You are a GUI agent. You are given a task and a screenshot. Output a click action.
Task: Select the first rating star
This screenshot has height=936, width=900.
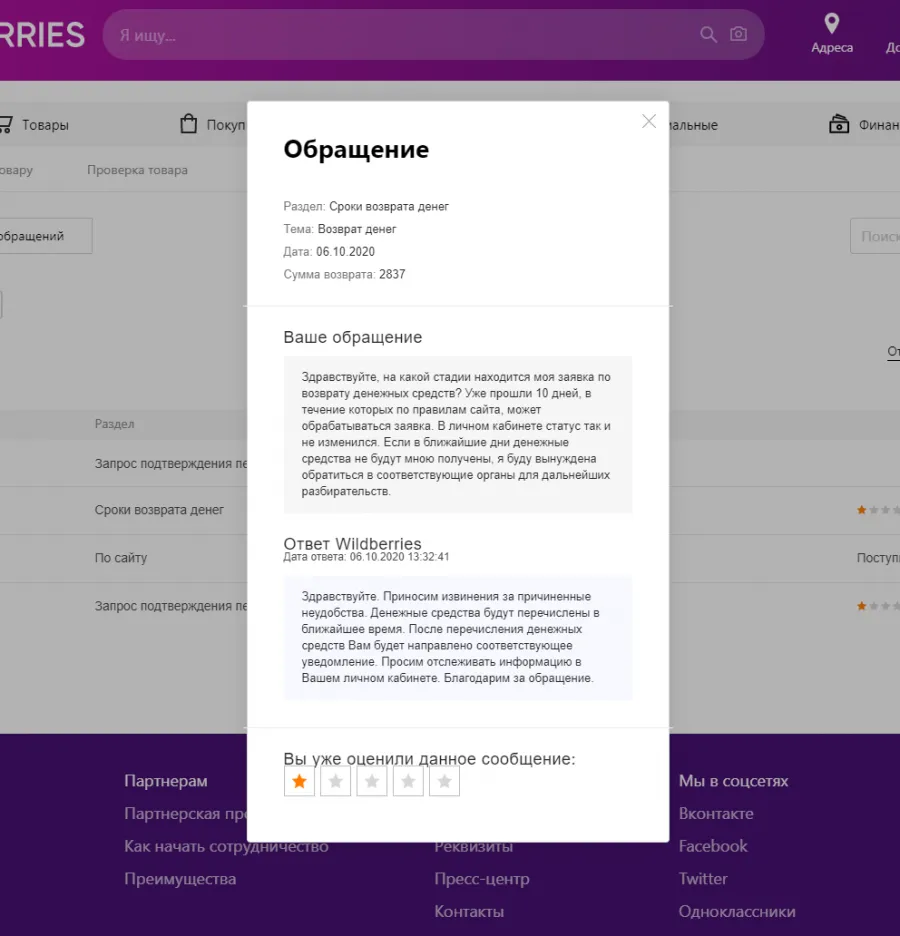coord(299,781)
